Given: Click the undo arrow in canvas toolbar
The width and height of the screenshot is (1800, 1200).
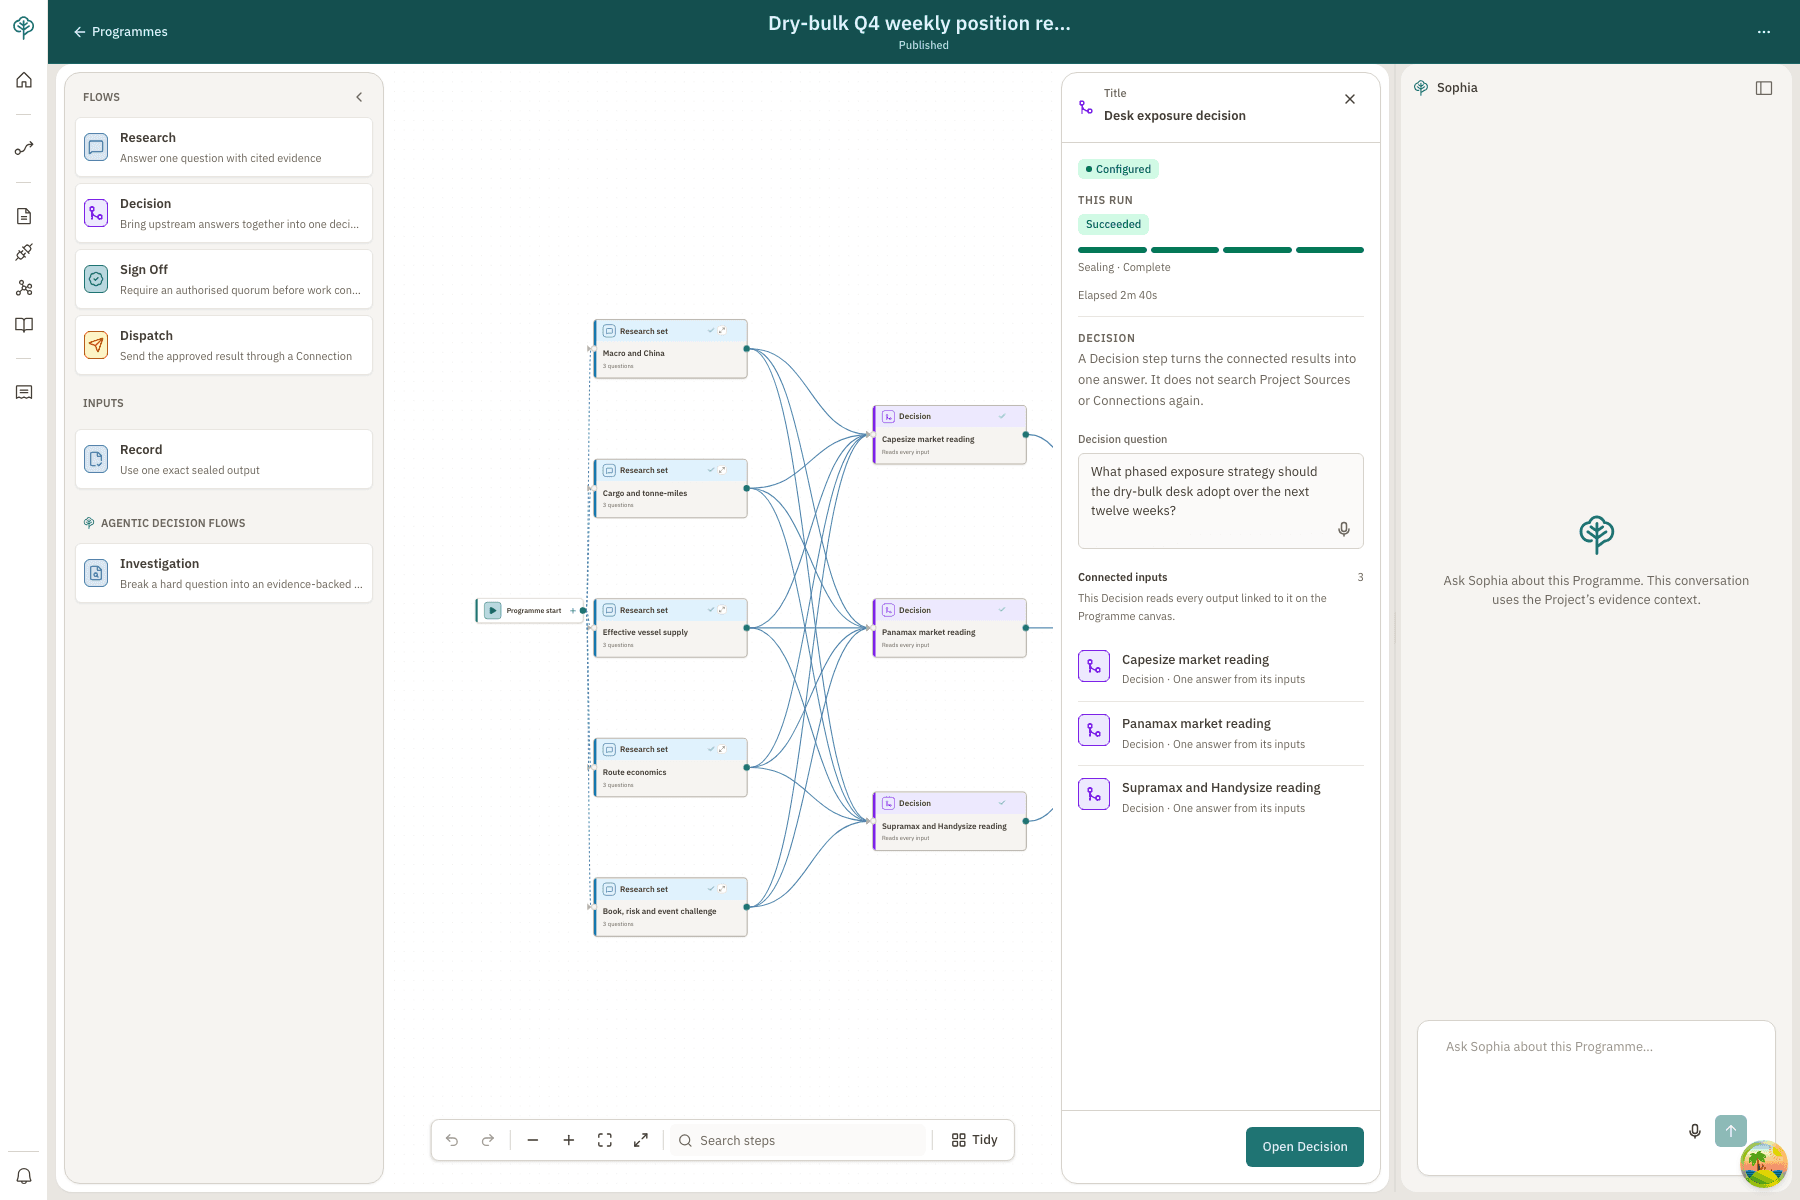Looking at the screenshot, I should click(x=452, y=1140).
